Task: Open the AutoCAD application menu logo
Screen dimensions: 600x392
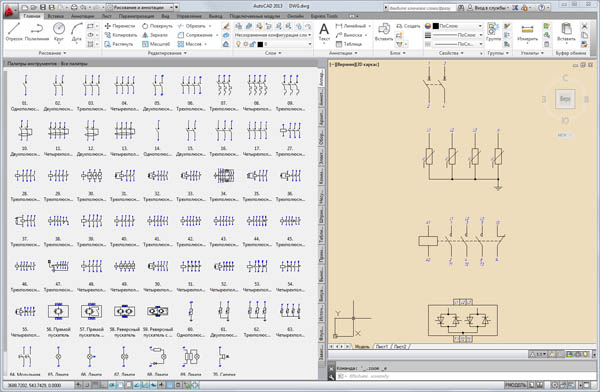Action: click(x=10, y=11)
